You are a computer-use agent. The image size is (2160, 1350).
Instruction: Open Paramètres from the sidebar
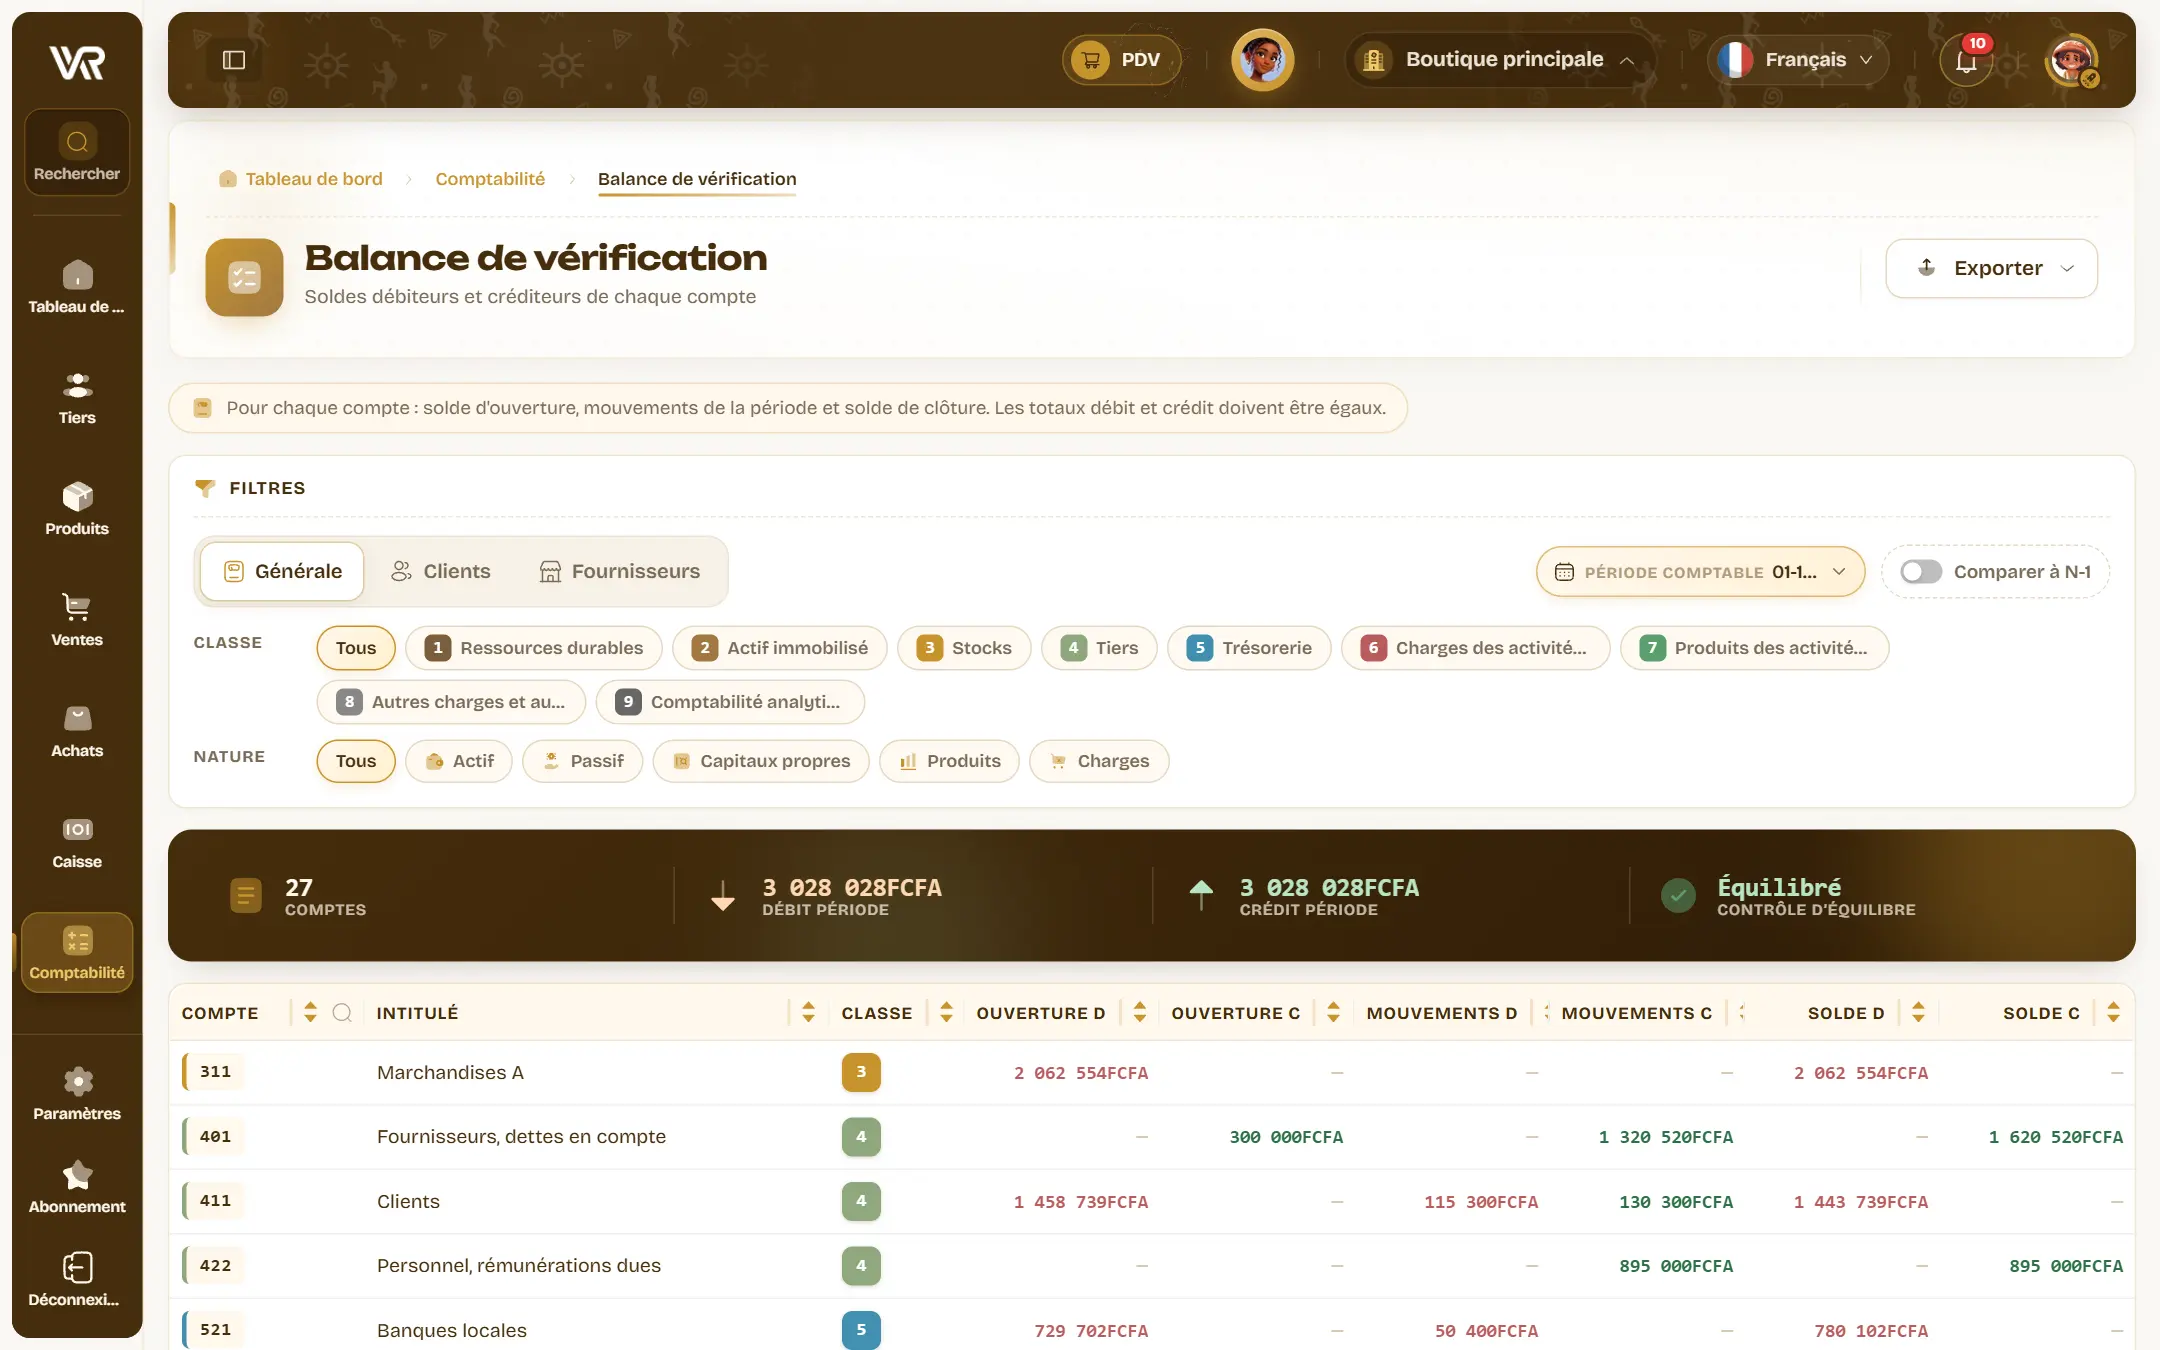(77, 1094)
